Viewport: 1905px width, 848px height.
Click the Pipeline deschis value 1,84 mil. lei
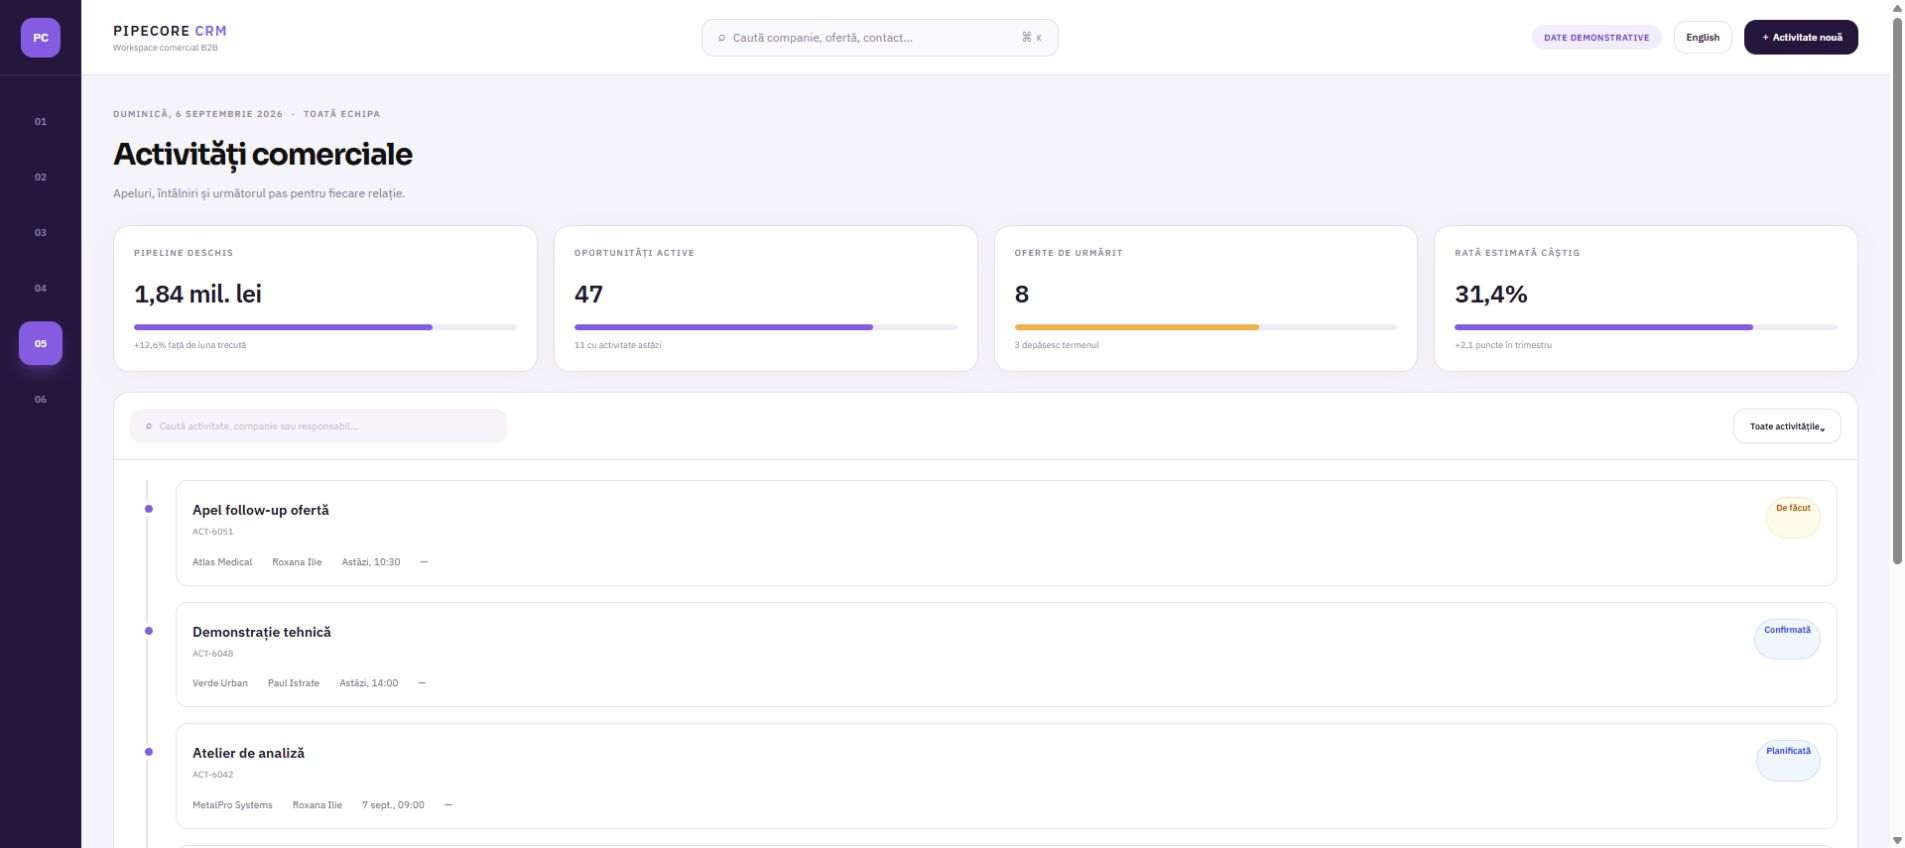pyautogui.click(x=198, y=294)
